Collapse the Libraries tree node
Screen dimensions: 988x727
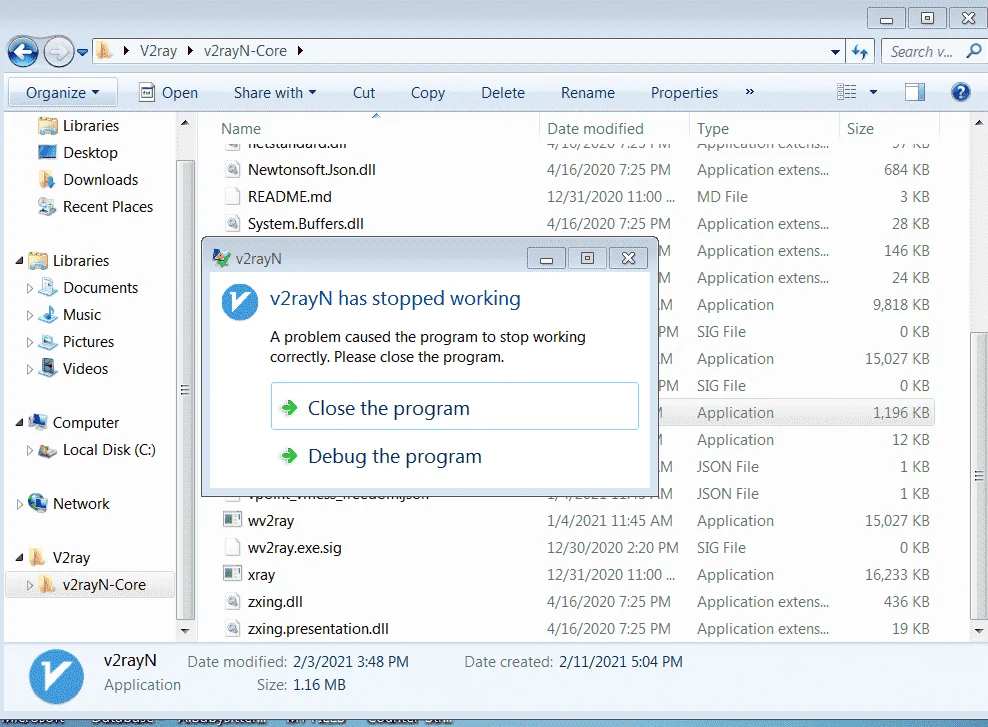tap(20, 261)
